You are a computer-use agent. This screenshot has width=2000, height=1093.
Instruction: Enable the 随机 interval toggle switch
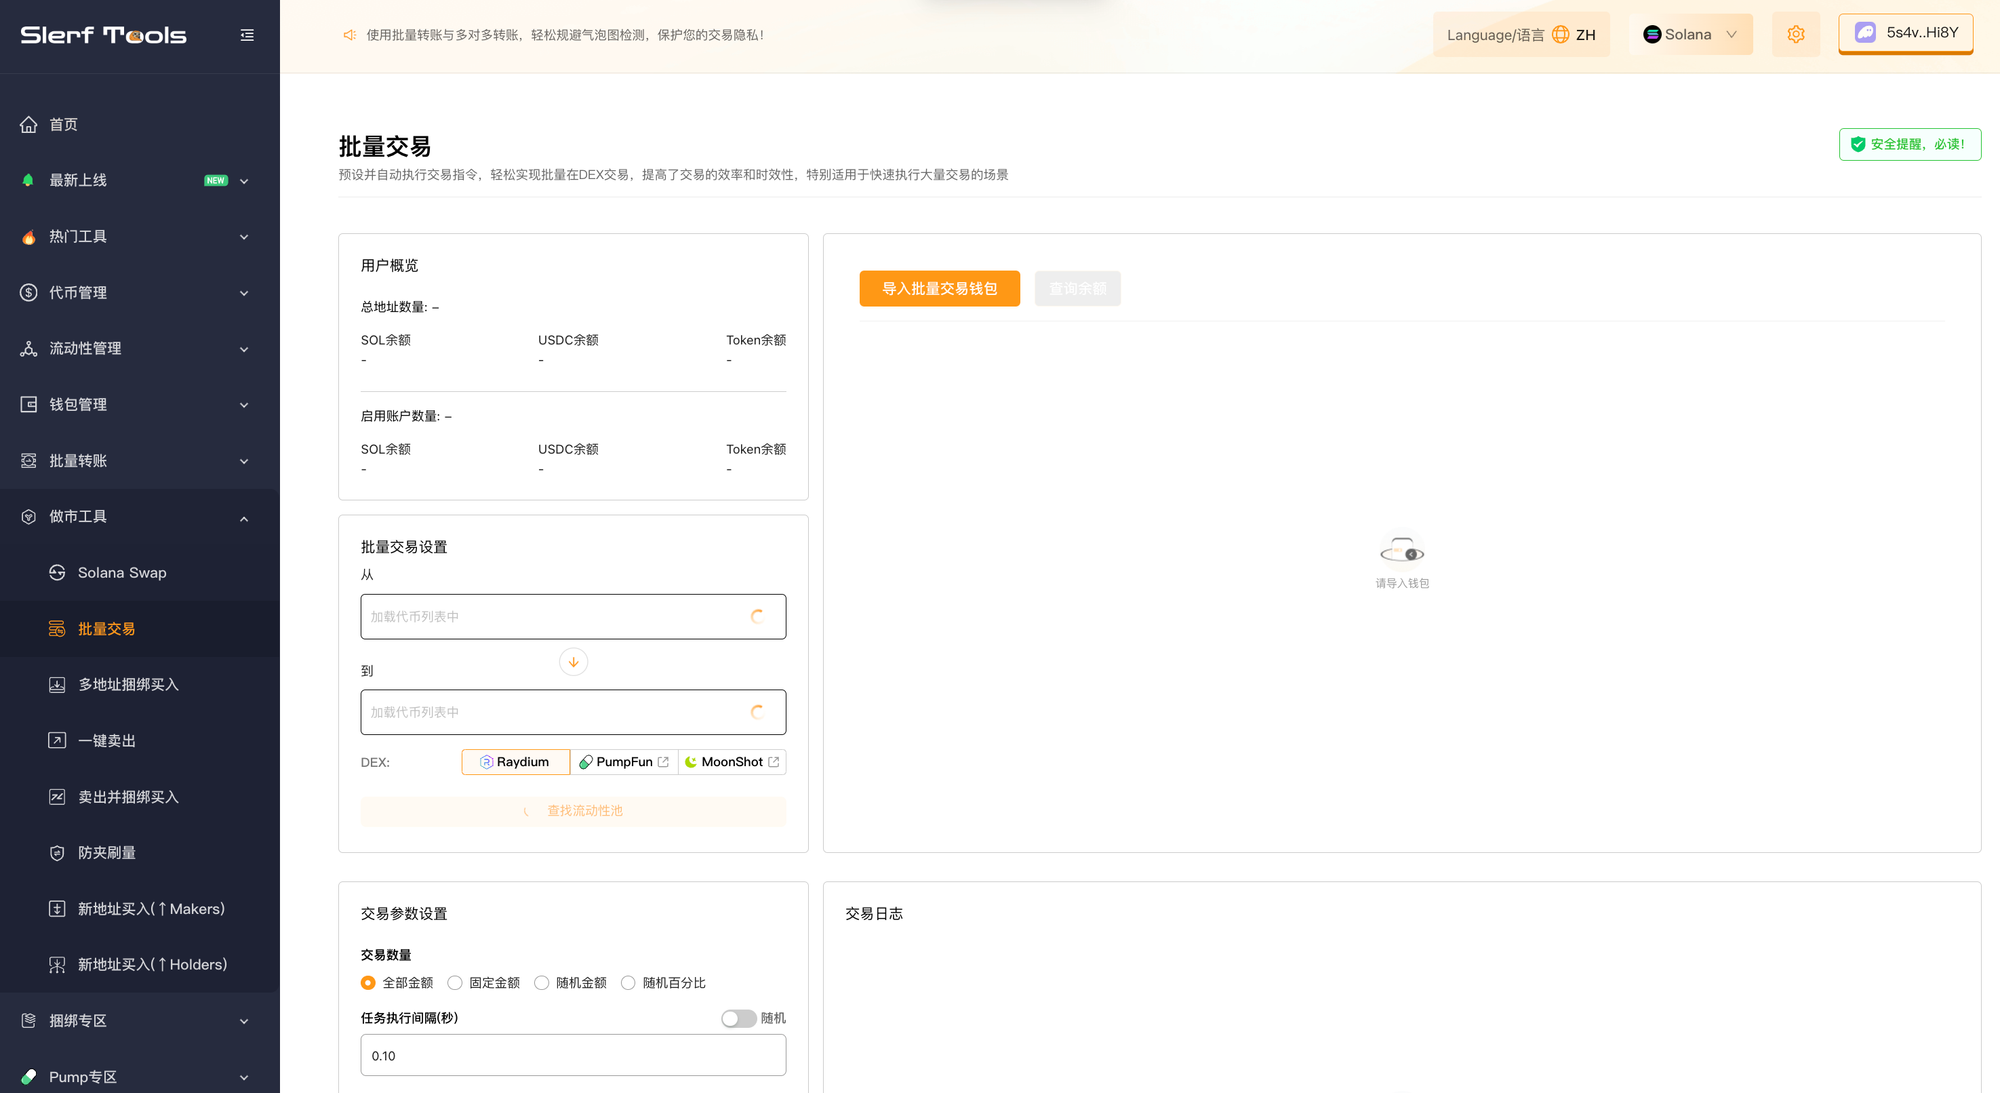click(x=738, y=1018)
